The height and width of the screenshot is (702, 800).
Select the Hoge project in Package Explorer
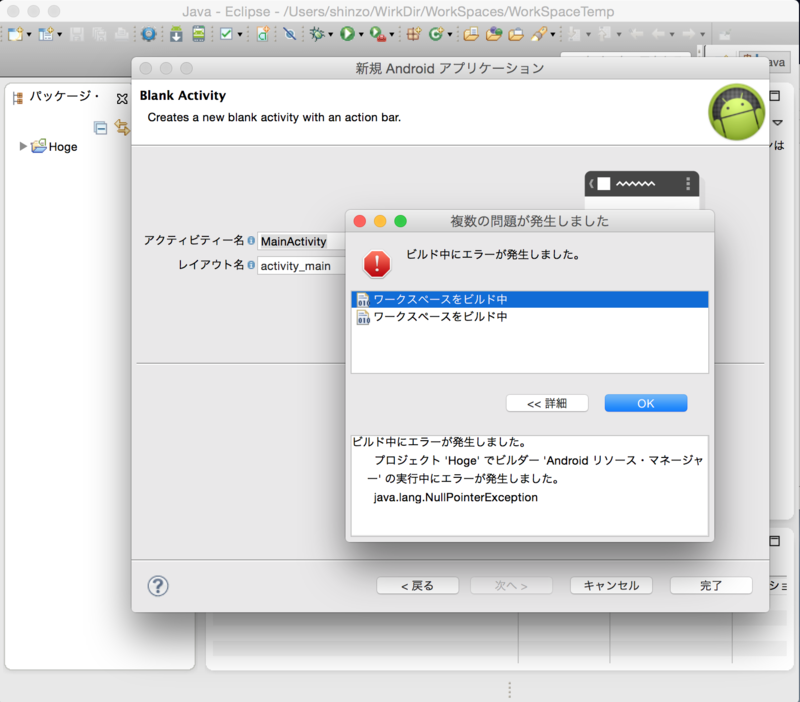click(54, 146)
